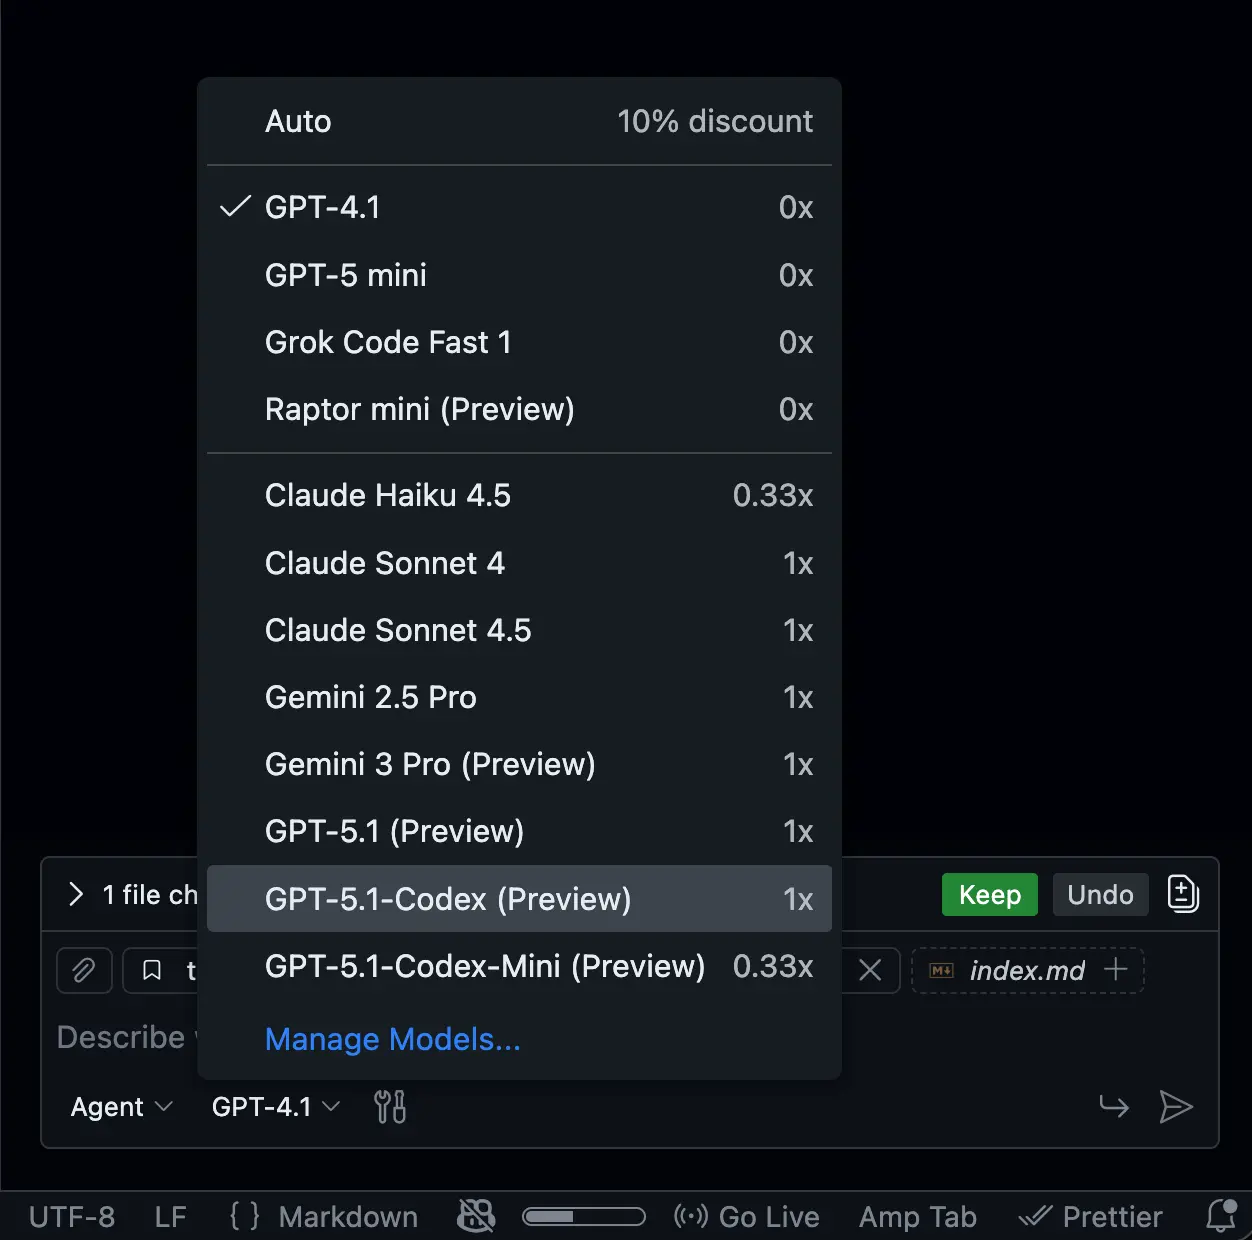
Task: Open notifications via the bell icon
Action: point(1220,1215)
